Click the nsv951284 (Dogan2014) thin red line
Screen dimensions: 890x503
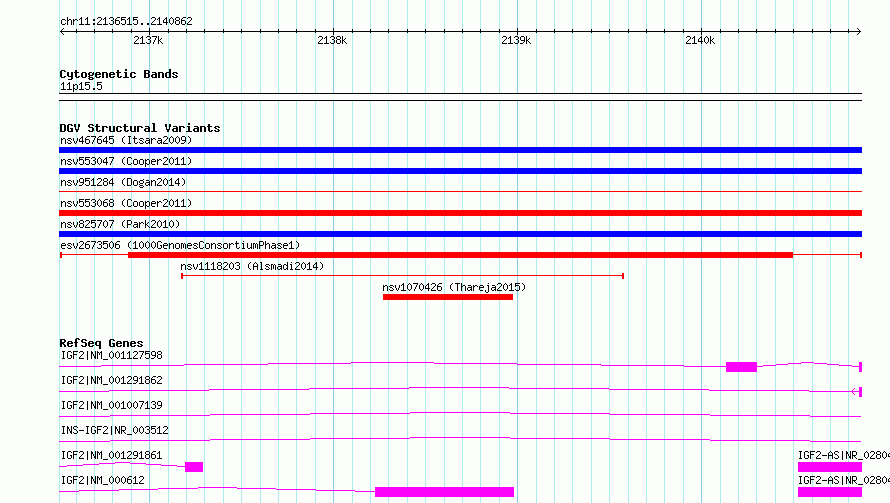[460, 192]
